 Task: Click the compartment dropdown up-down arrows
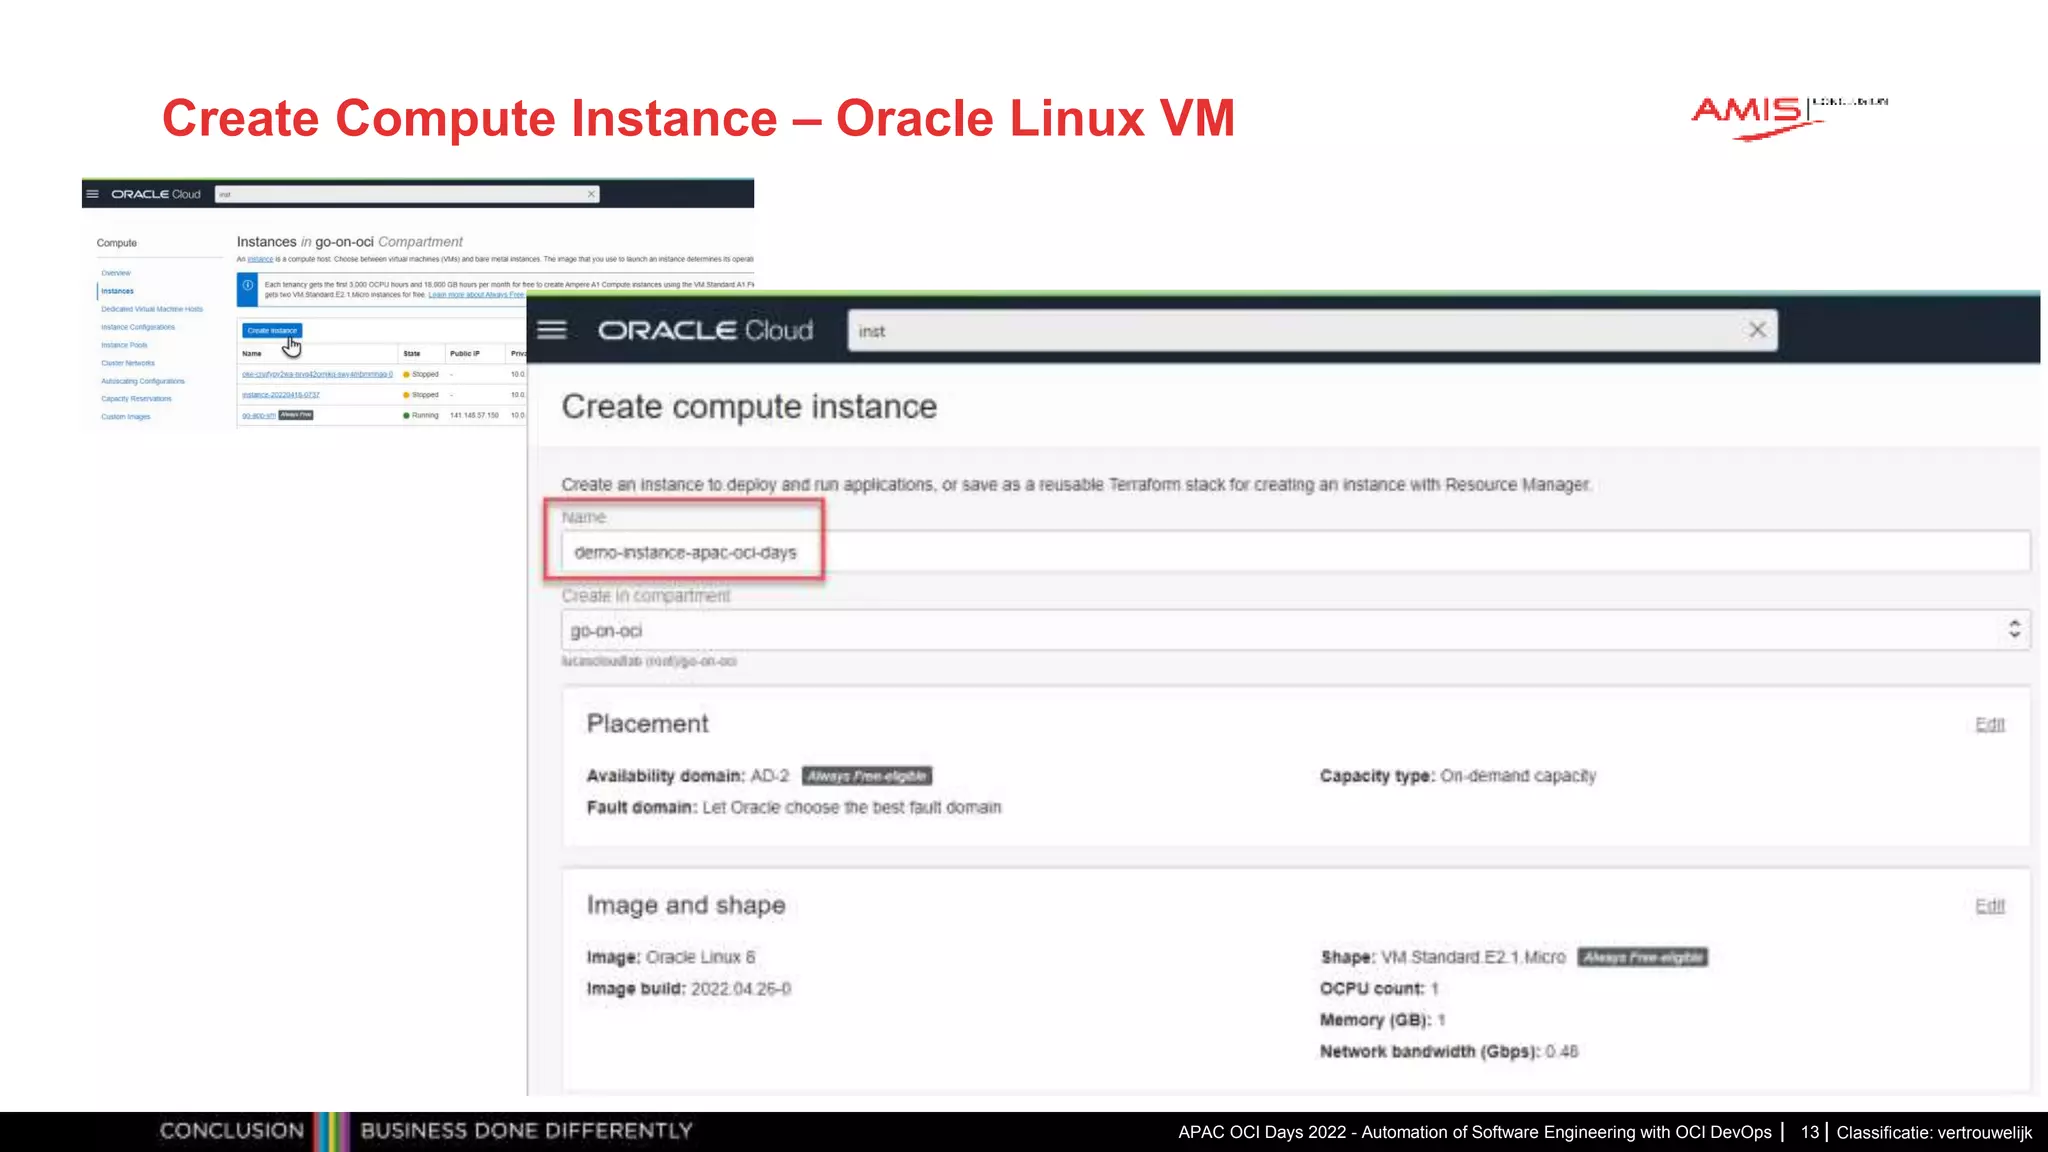(2014, 629)
